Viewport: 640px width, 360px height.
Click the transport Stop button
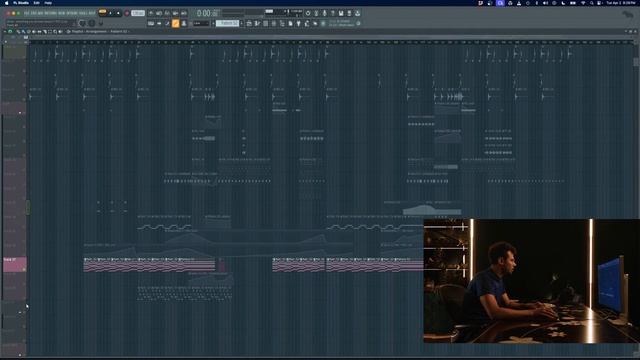click(118, 13)
